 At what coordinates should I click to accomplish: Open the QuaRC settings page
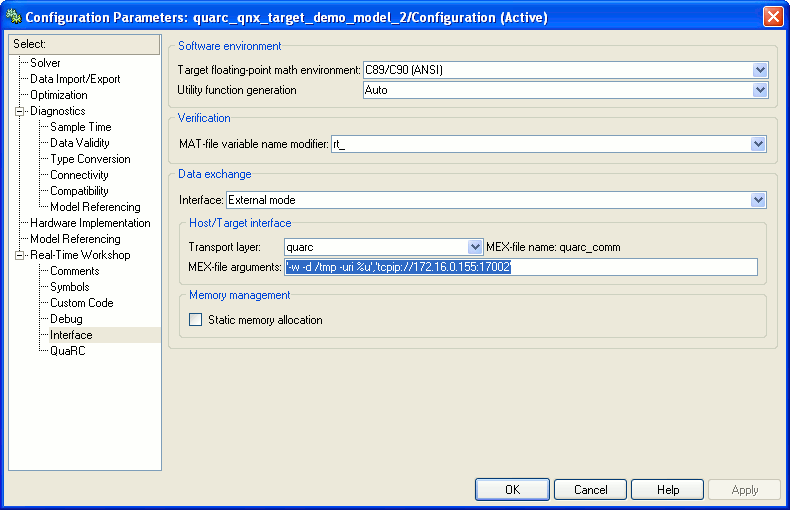68,351
